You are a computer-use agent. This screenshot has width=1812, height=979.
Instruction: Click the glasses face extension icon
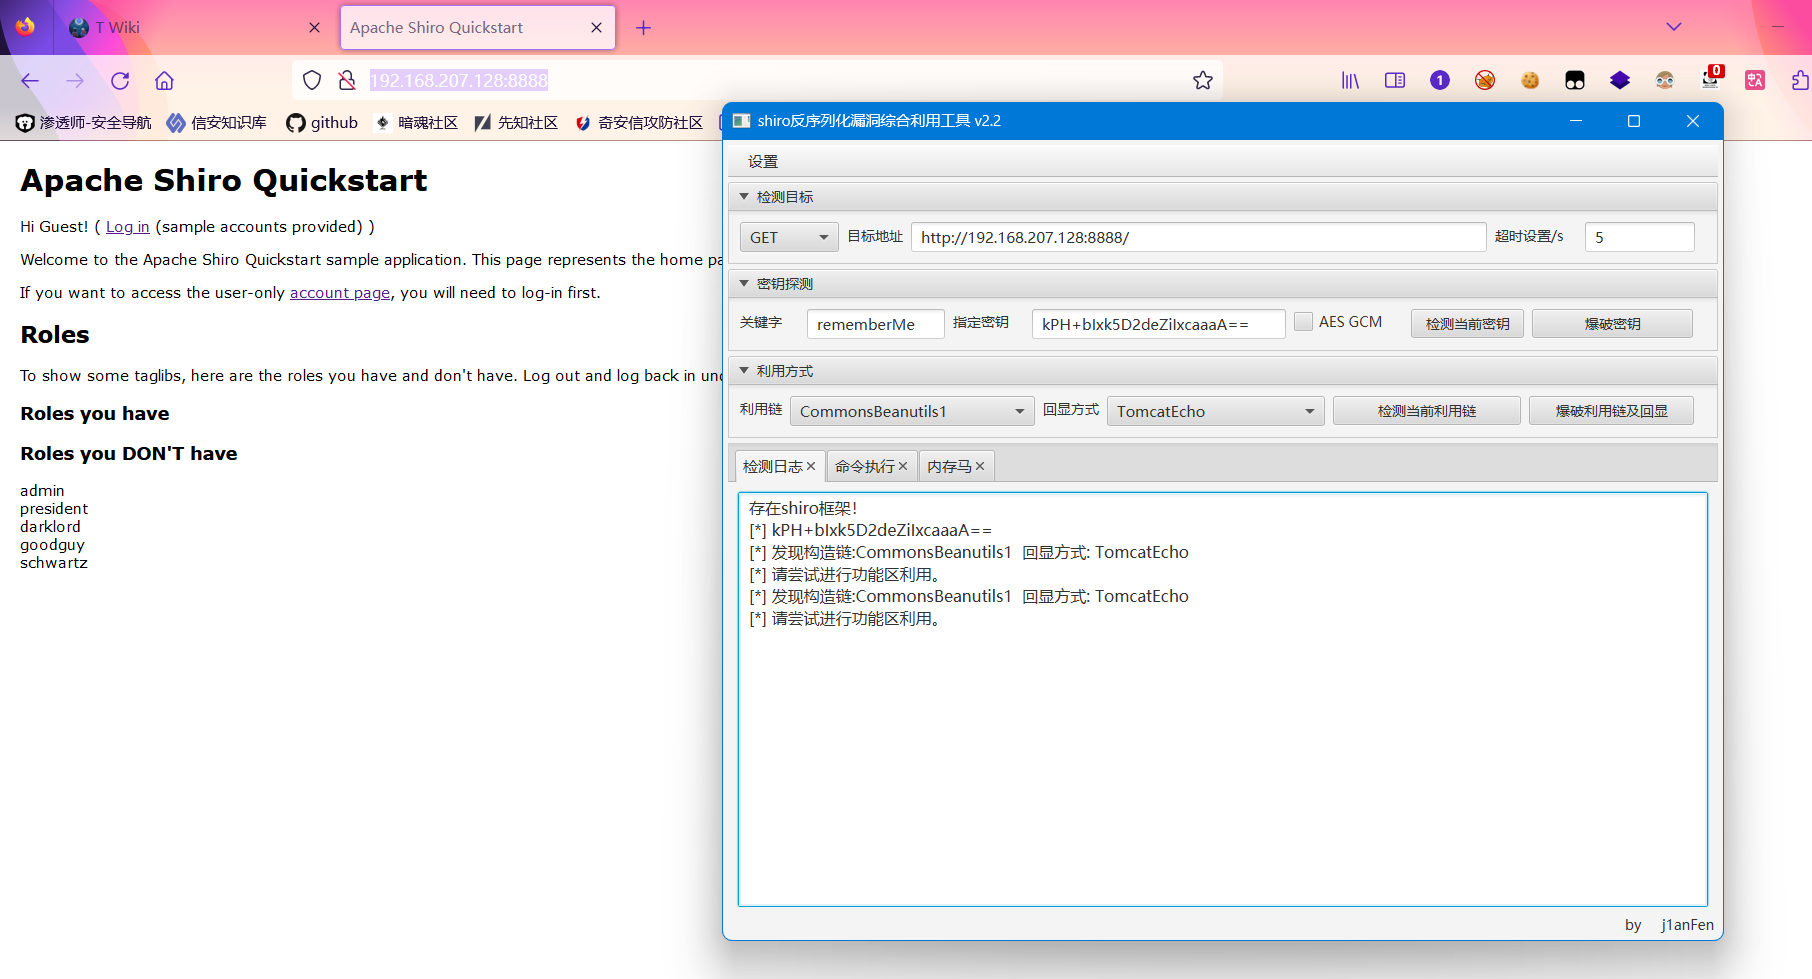tap(1665, 80)
